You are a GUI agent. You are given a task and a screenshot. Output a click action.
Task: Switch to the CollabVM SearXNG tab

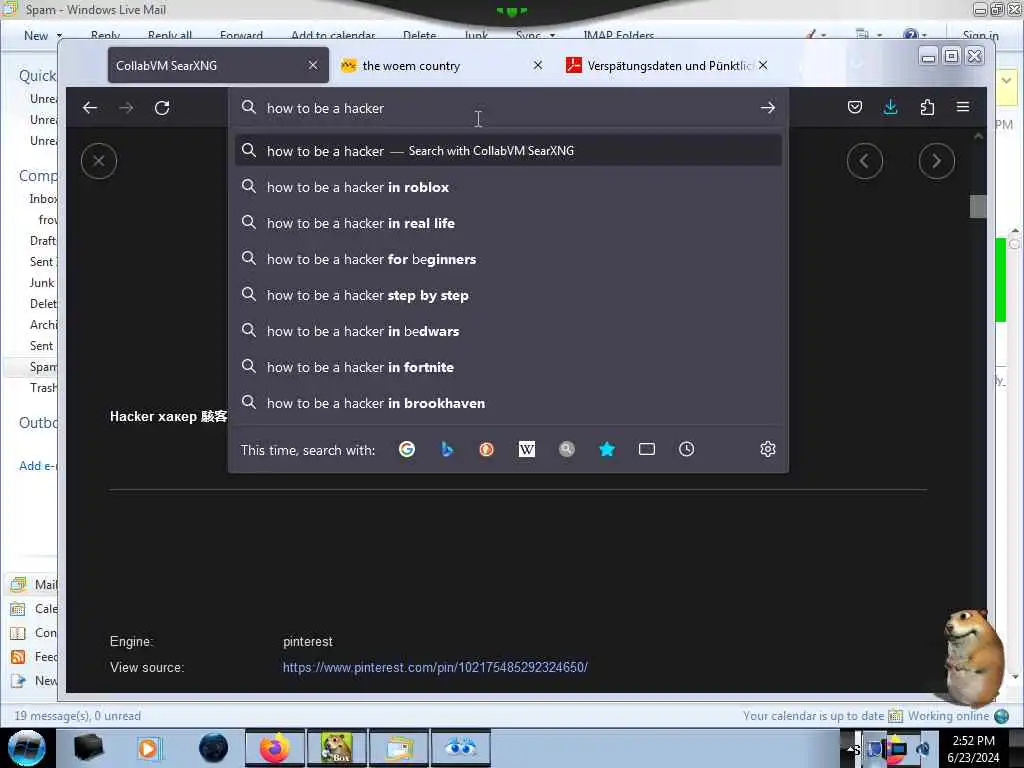[x=218, y=65]
